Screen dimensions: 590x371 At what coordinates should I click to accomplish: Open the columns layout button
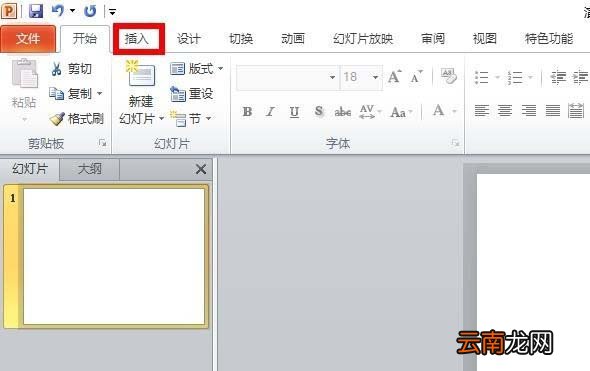click(x=576, y=111)
